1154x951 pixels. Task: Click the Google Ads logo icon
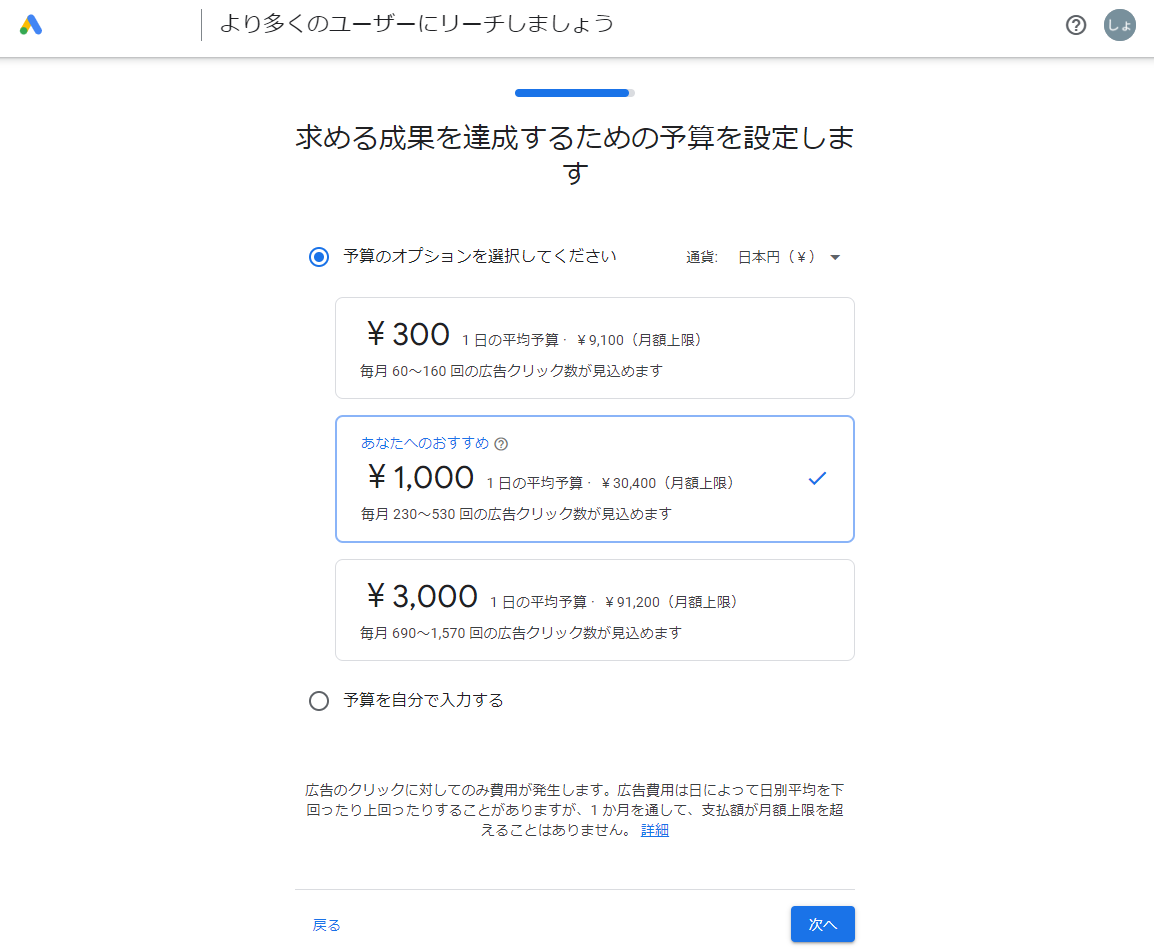click(x=31, y=26)
